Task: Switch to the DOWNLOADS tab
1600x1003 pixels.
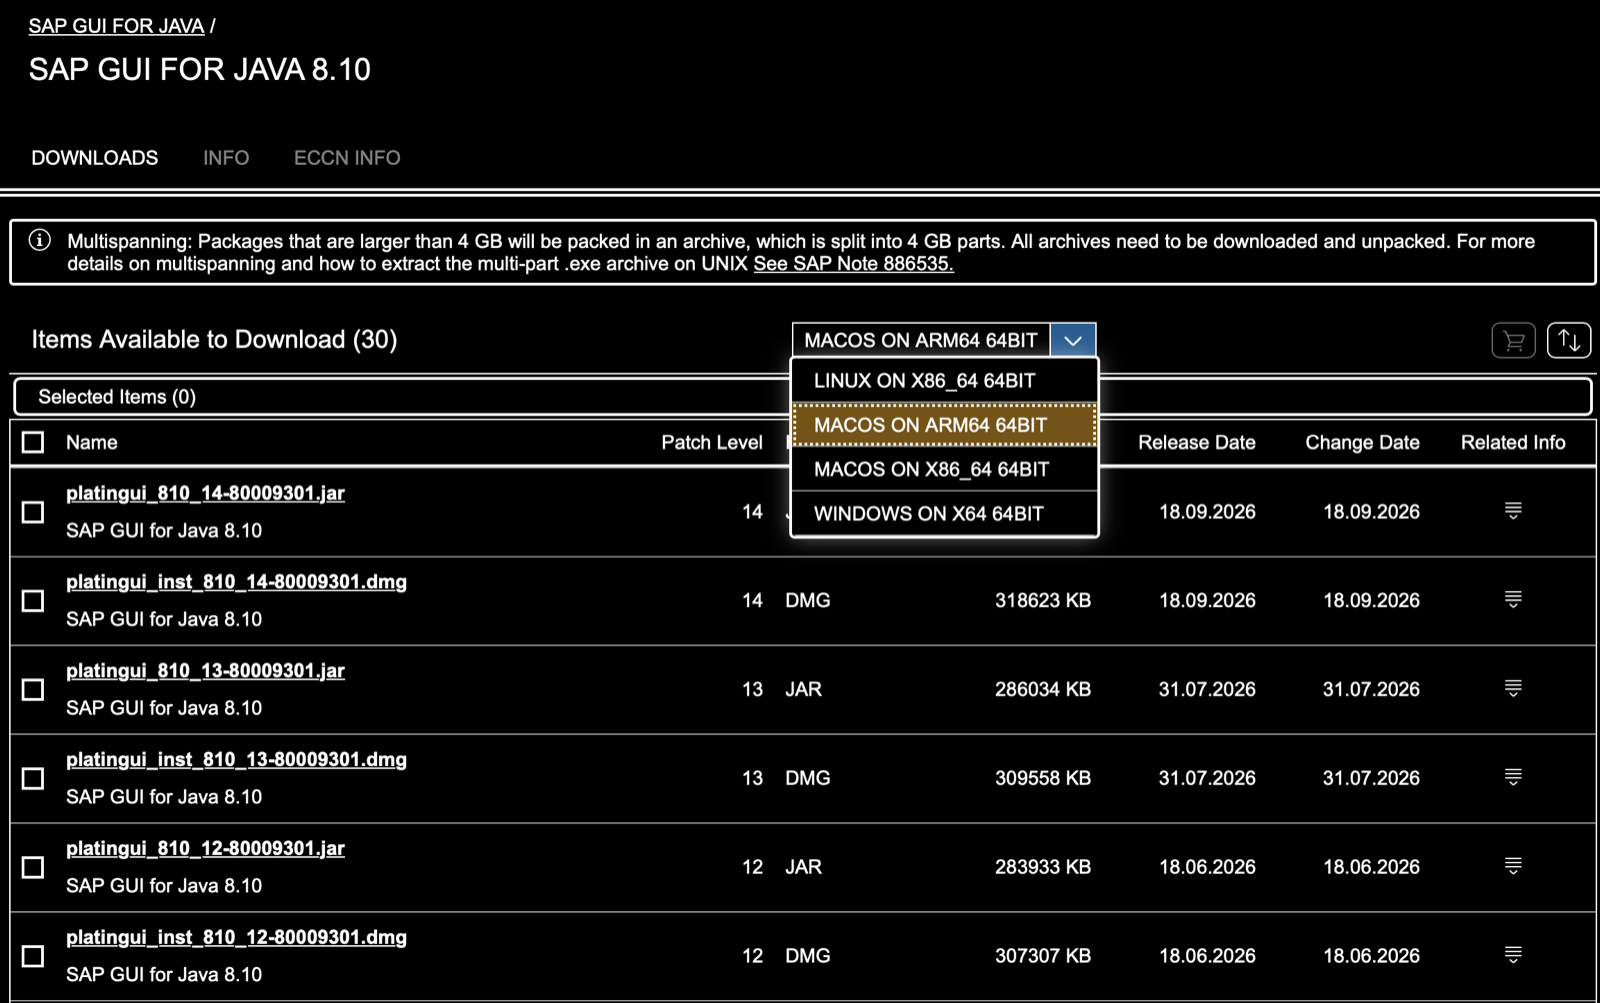Action: click(x=95, y=158)
